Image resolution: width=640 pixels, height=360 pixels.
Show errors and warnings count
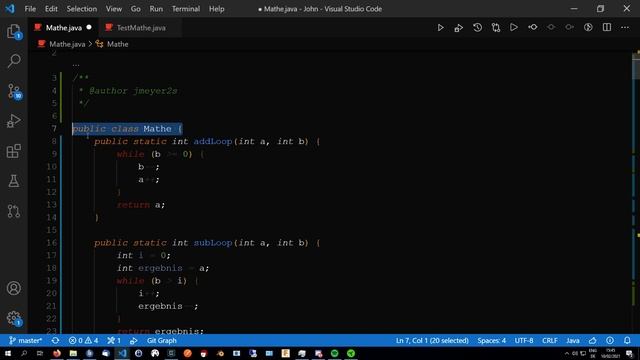pyautogui.click(x=83, y=340)
